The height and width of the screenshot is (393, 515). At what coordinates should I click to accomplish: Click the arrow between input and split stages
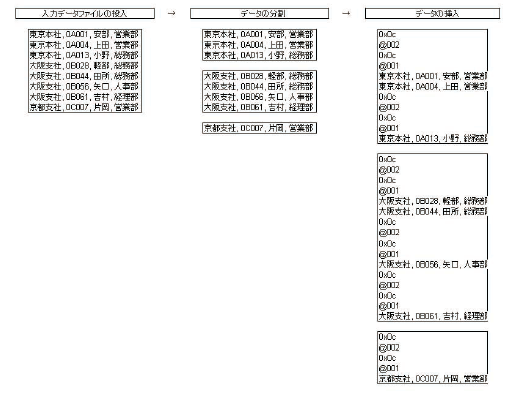(171, 13)
